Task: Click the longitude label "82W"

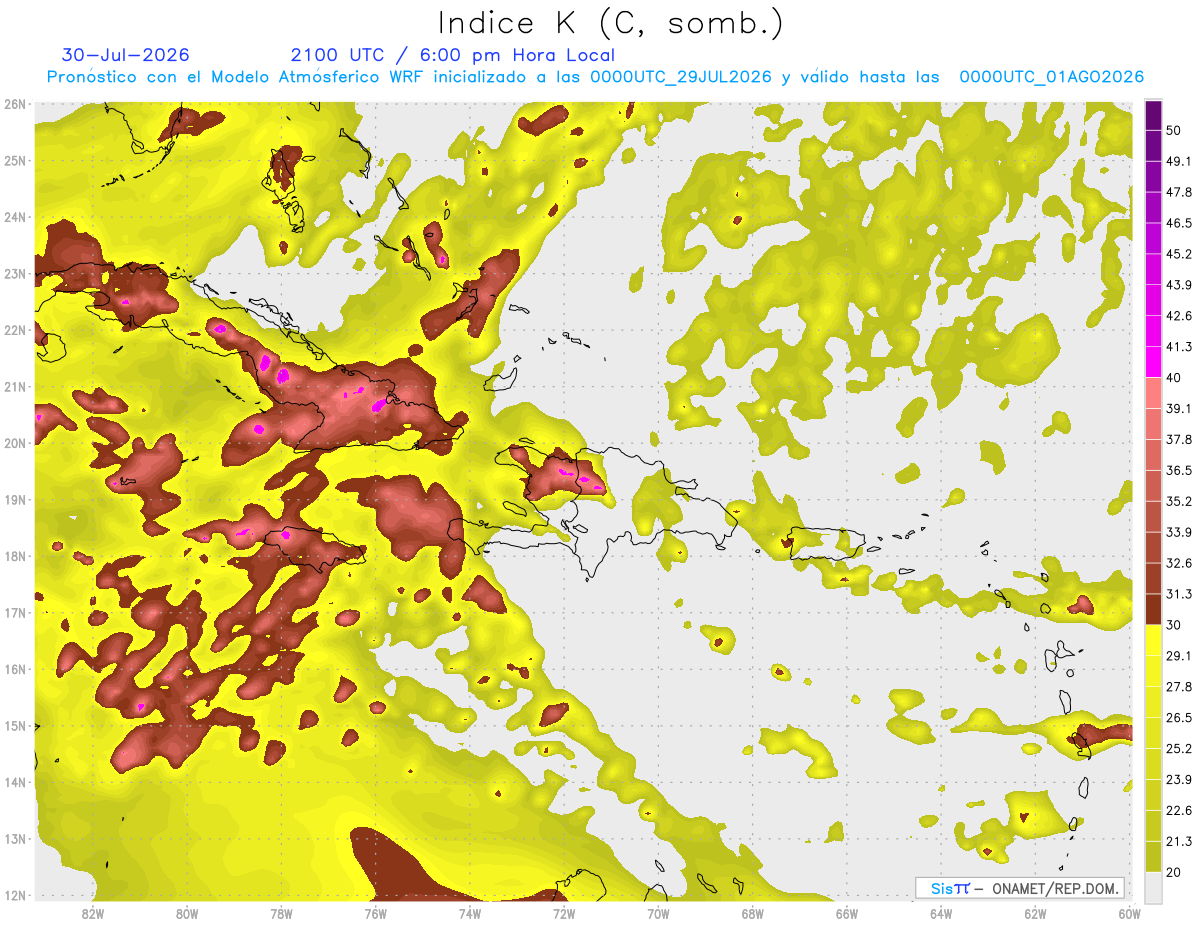Action: point(93,914)
